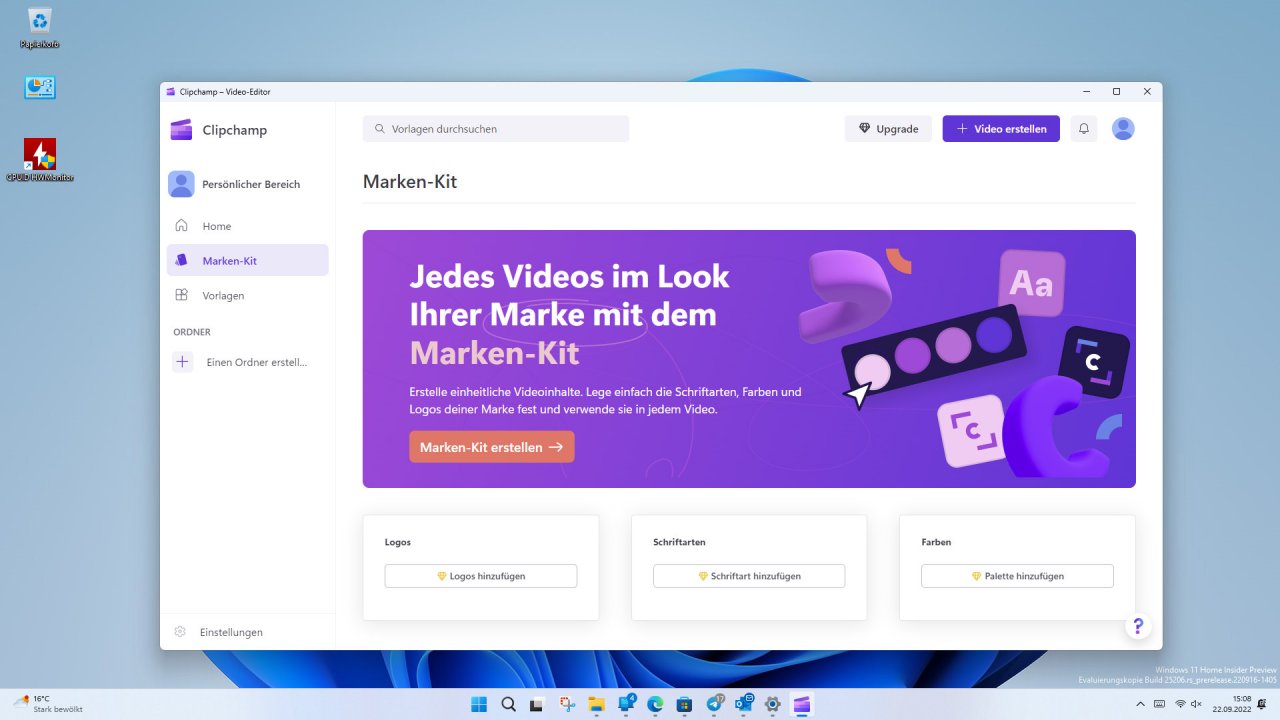Click the Vorlagen durchsuchen search field
The image size is (1280, 720).
(496, 129)
